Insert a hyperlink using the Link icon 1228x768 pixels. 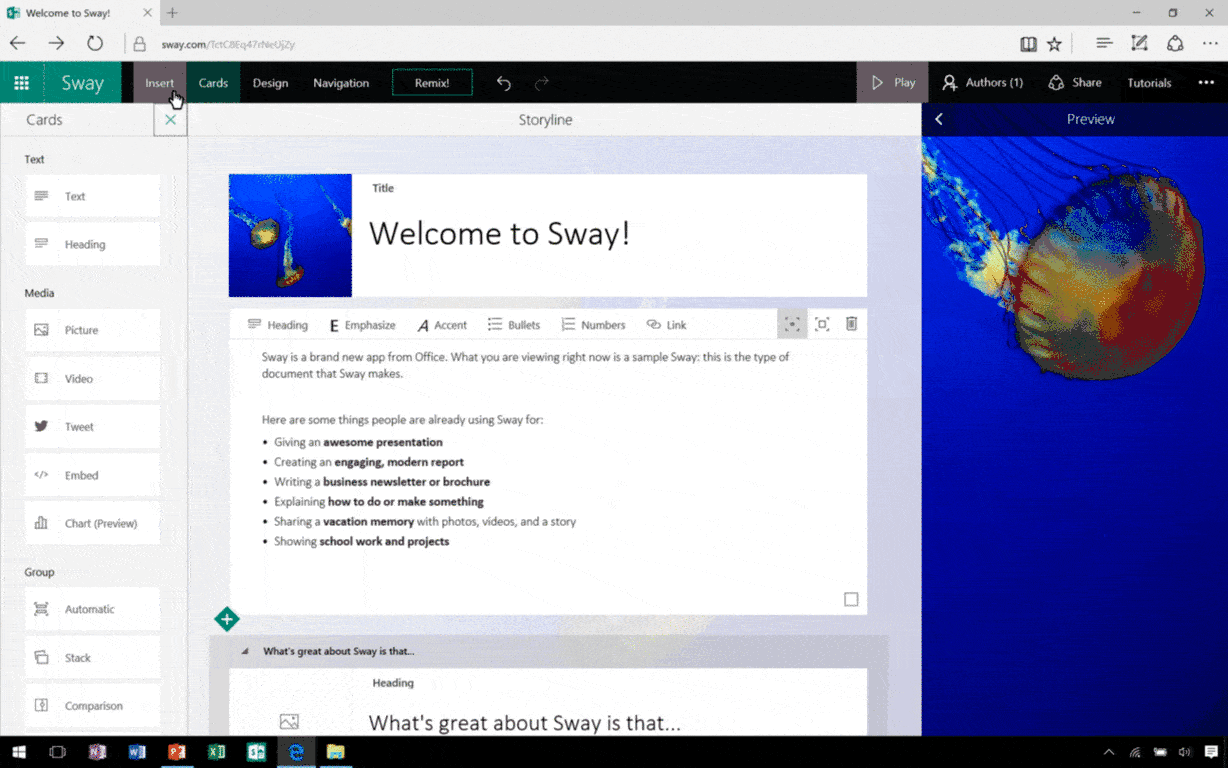666,324
